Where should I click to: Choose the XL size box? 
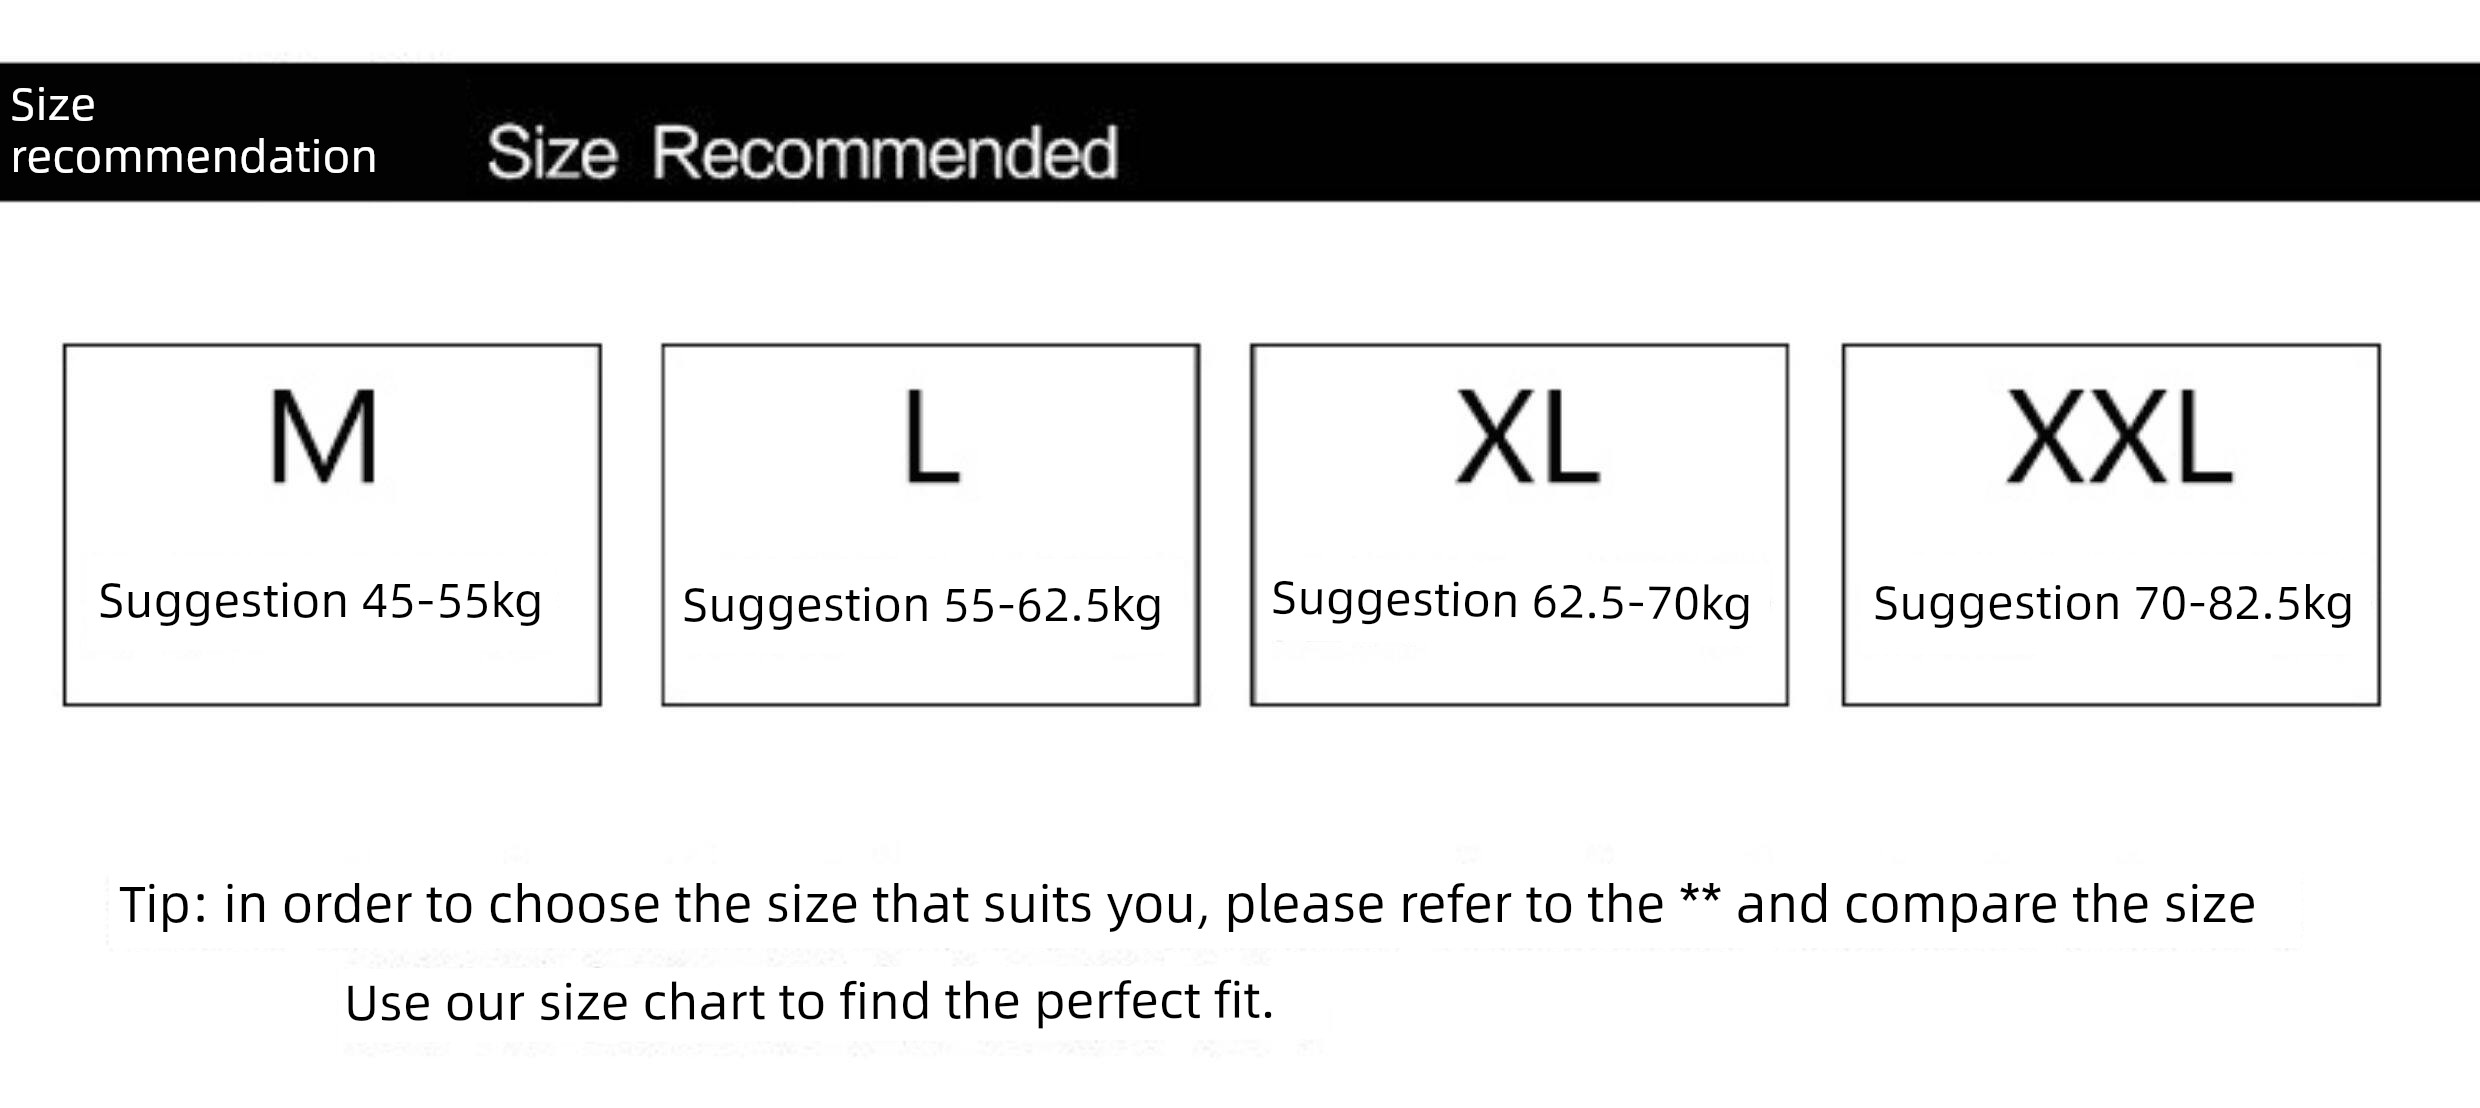[x=1519, y=525]
